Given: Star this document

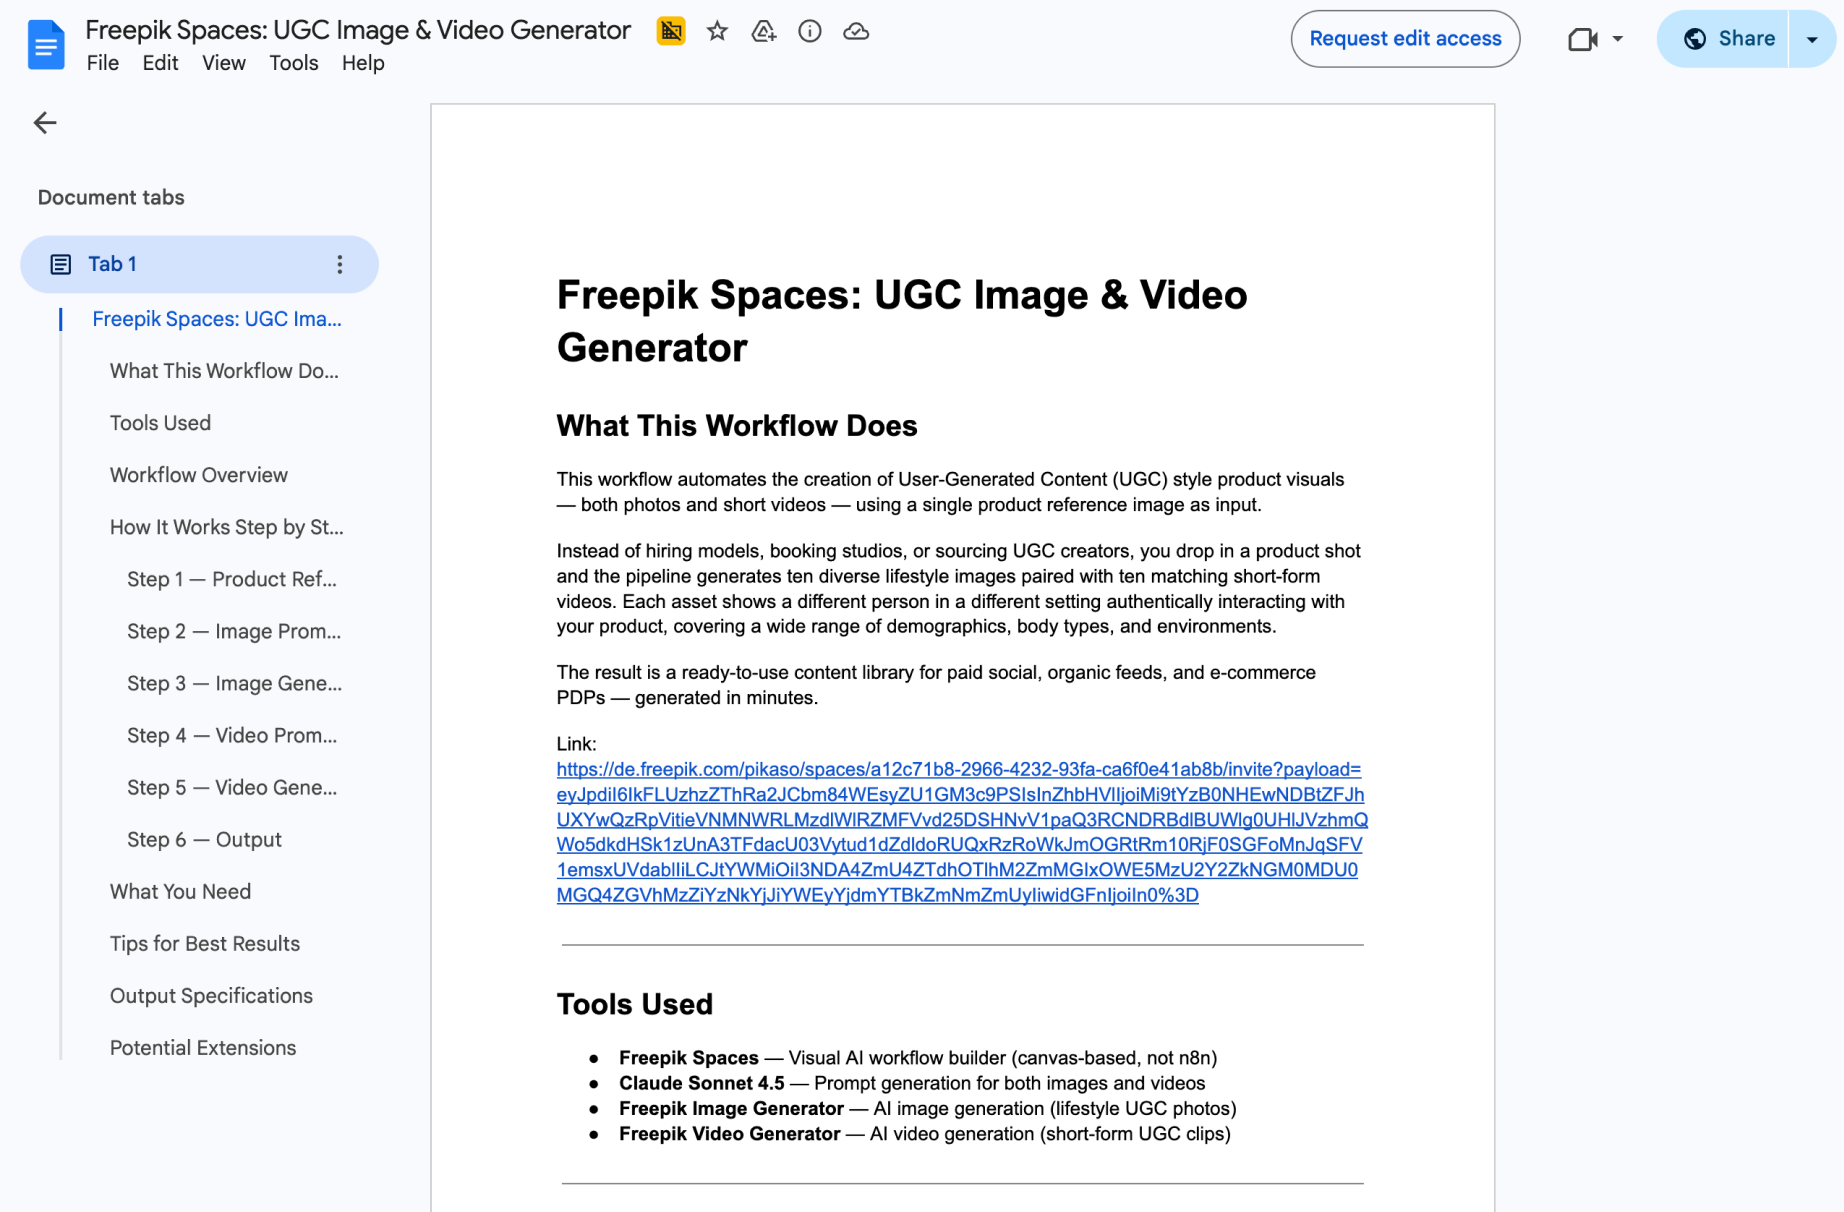Looking at the screenshot, I should pos(717,32).
